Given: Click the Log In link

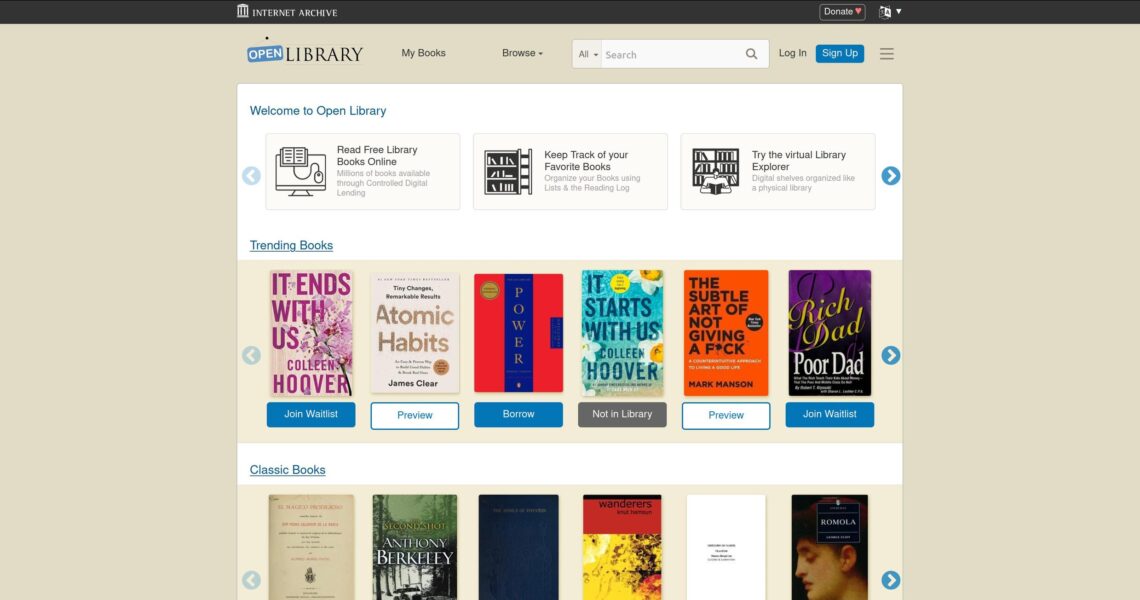Looking at the screenshot, I should pyautogui.click(x=792, y=53).
